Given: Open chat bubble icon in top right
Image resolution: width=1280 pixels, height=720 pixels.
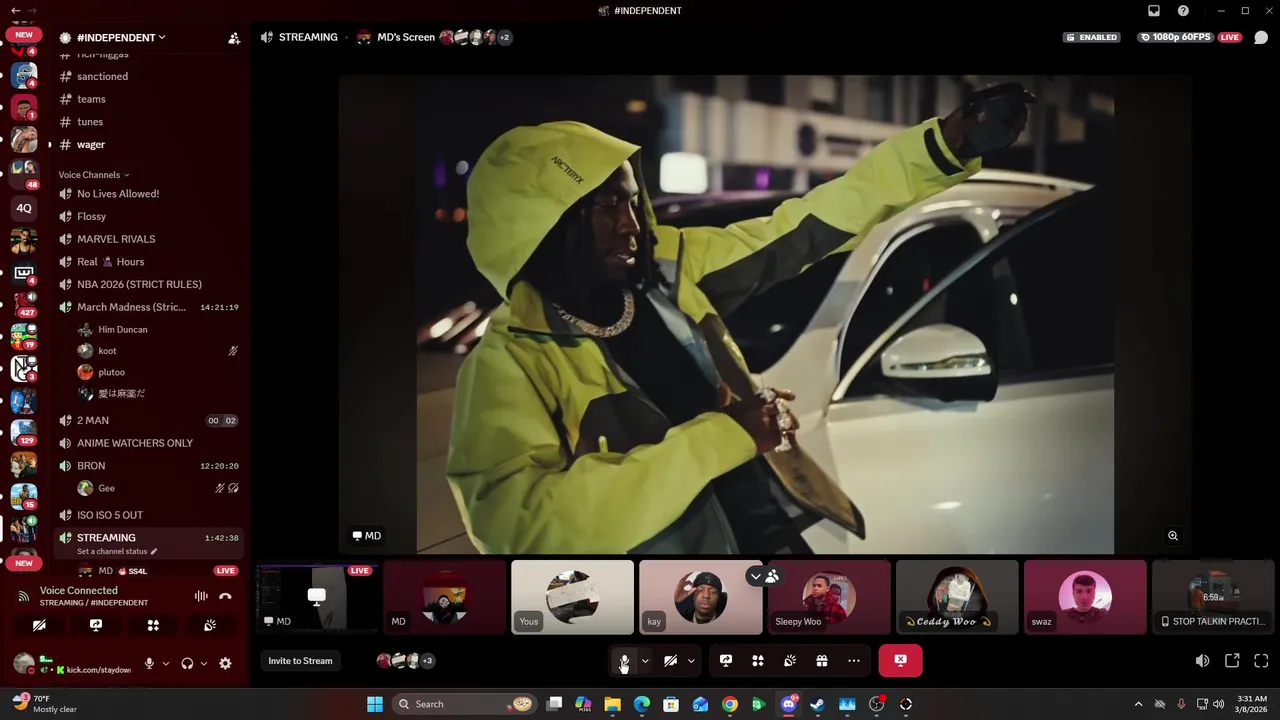Looking at the screenshot, I should pos(1261,38).
